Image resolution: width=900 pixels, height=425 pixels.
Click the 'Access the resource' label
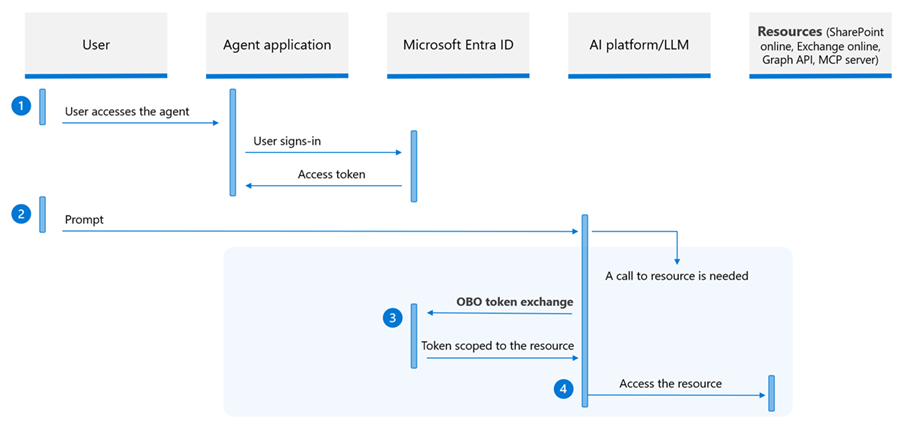[x=670, y=383]
